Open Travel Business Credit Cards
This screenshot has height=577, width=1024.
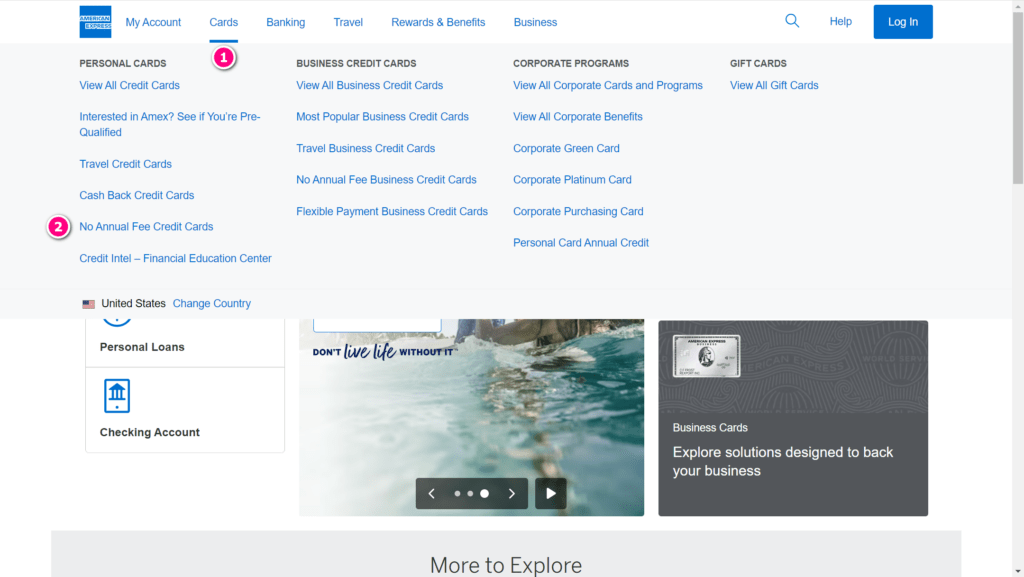[x=365, y=148]
